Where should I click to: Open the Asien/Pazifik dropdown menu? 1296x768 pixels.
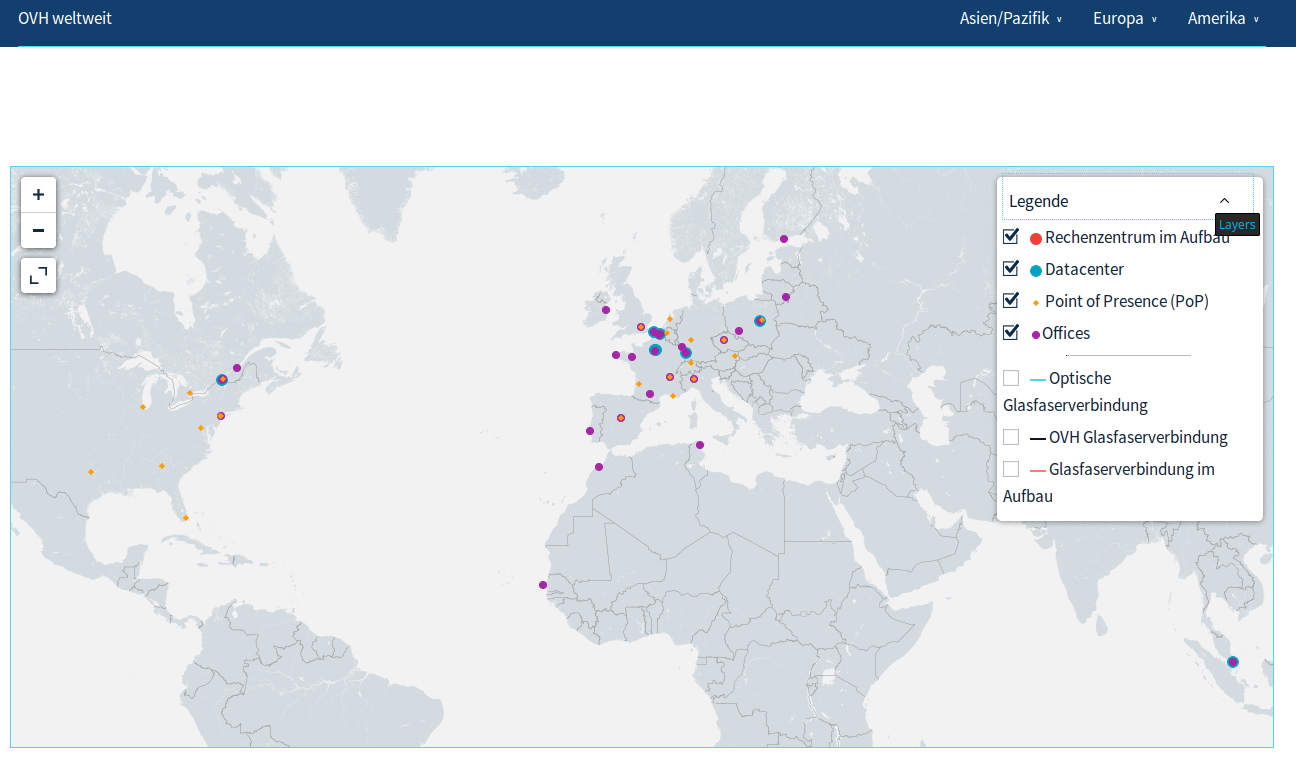tap(1010, 18)
